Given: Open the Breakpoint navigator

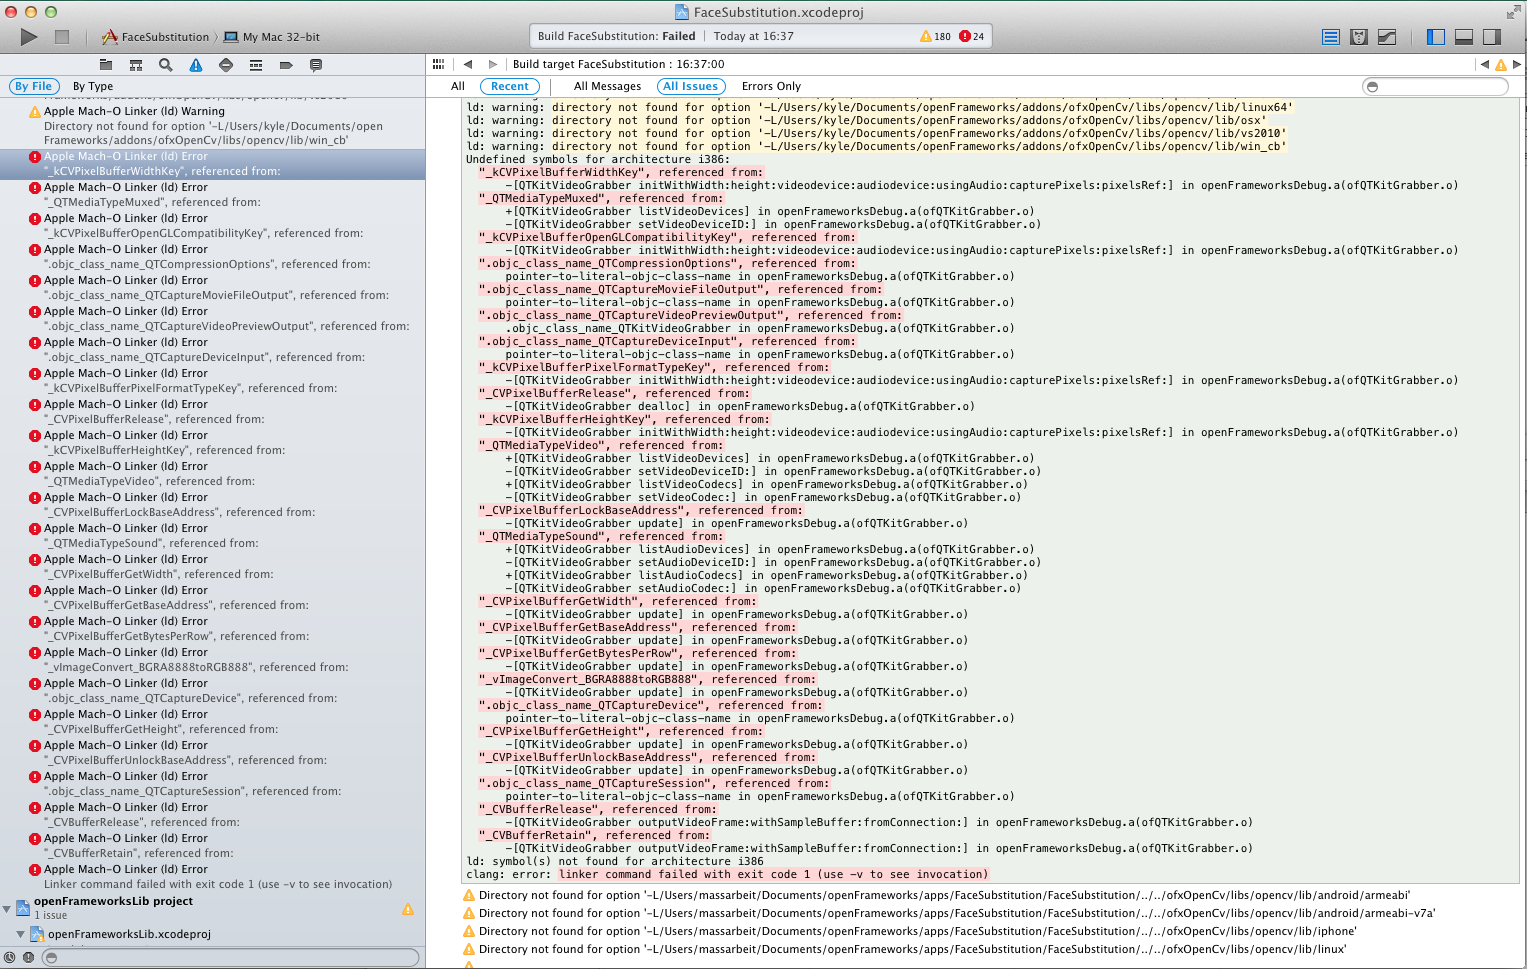Looking at the screenshot, I should tap(285, 65).
